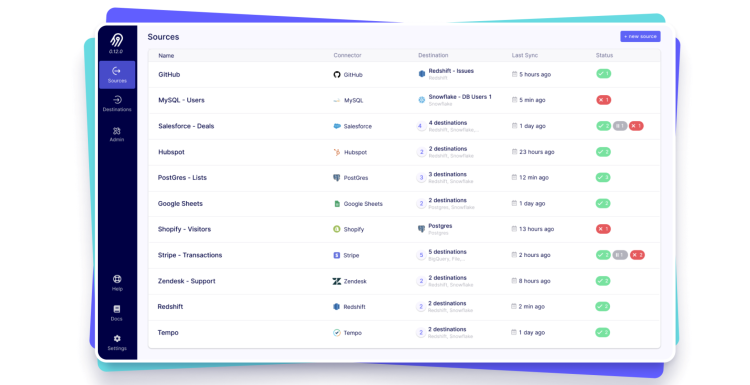Click the new source button
This screenshot has height=385, width=750.
(640, 36)
